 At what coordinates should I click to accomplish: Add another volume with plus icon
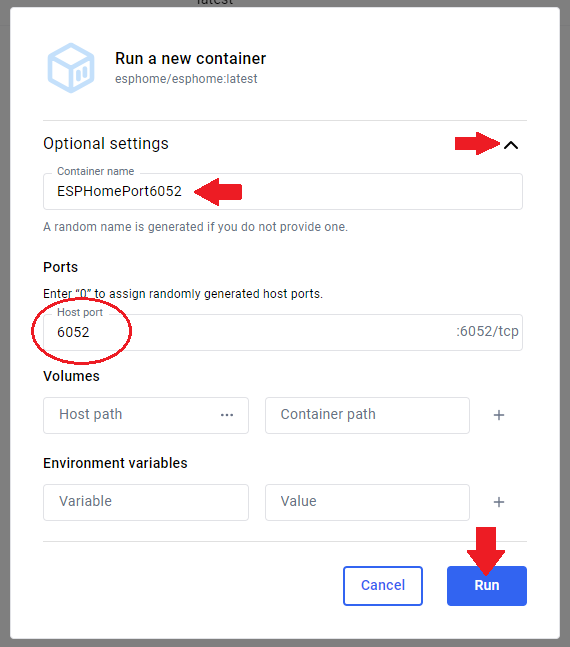click(499, 415)
